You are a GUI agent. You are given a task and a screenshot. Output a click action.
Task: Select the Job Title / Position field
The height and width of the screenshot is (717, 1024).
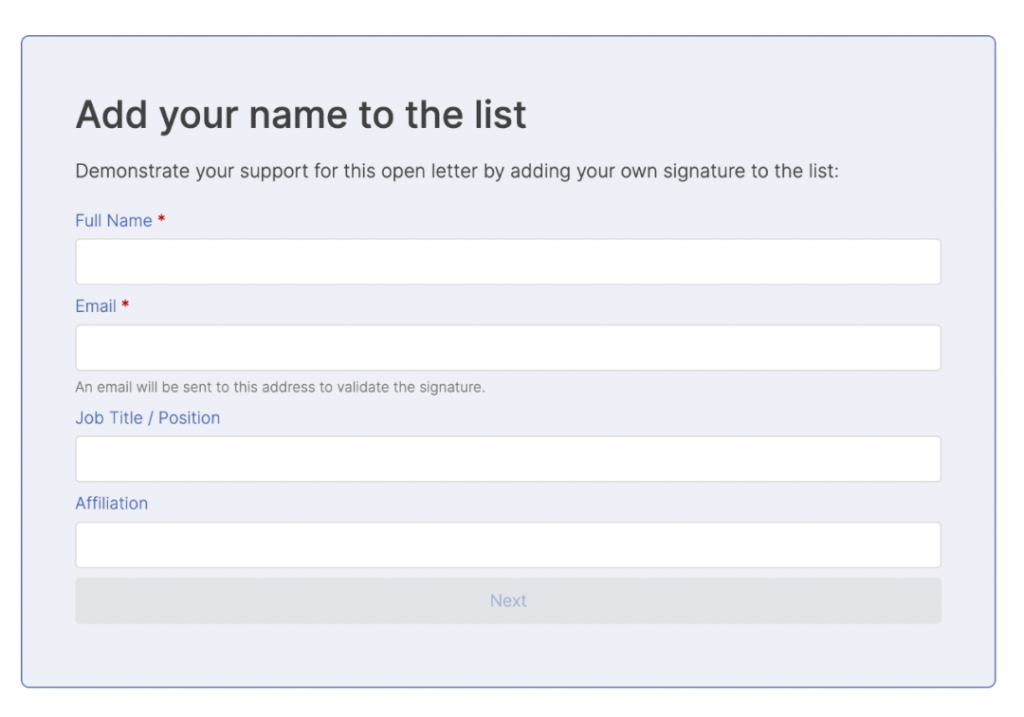pos(508,458)
